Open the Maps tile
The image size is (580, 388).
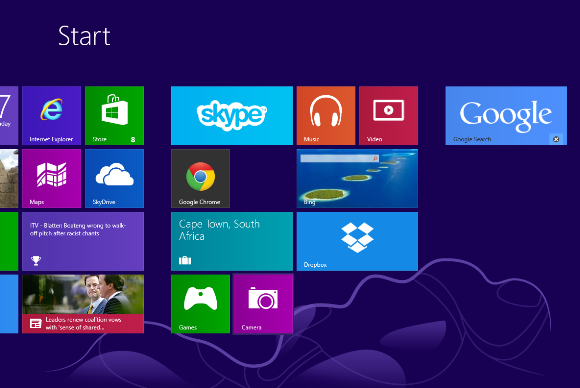pos(51,178)
